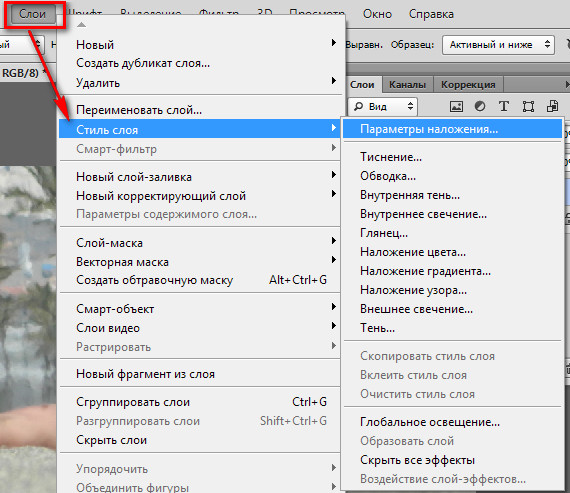The image size is (570, 493).
Task: Switch to the Каналы panel tab
Action: pos(408,85)
